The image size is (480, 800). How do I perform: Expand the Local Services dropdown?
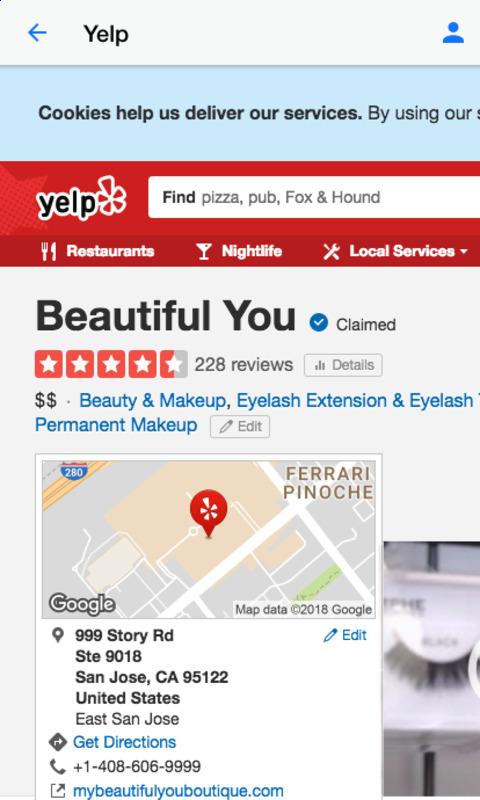(x=395, y=251)
